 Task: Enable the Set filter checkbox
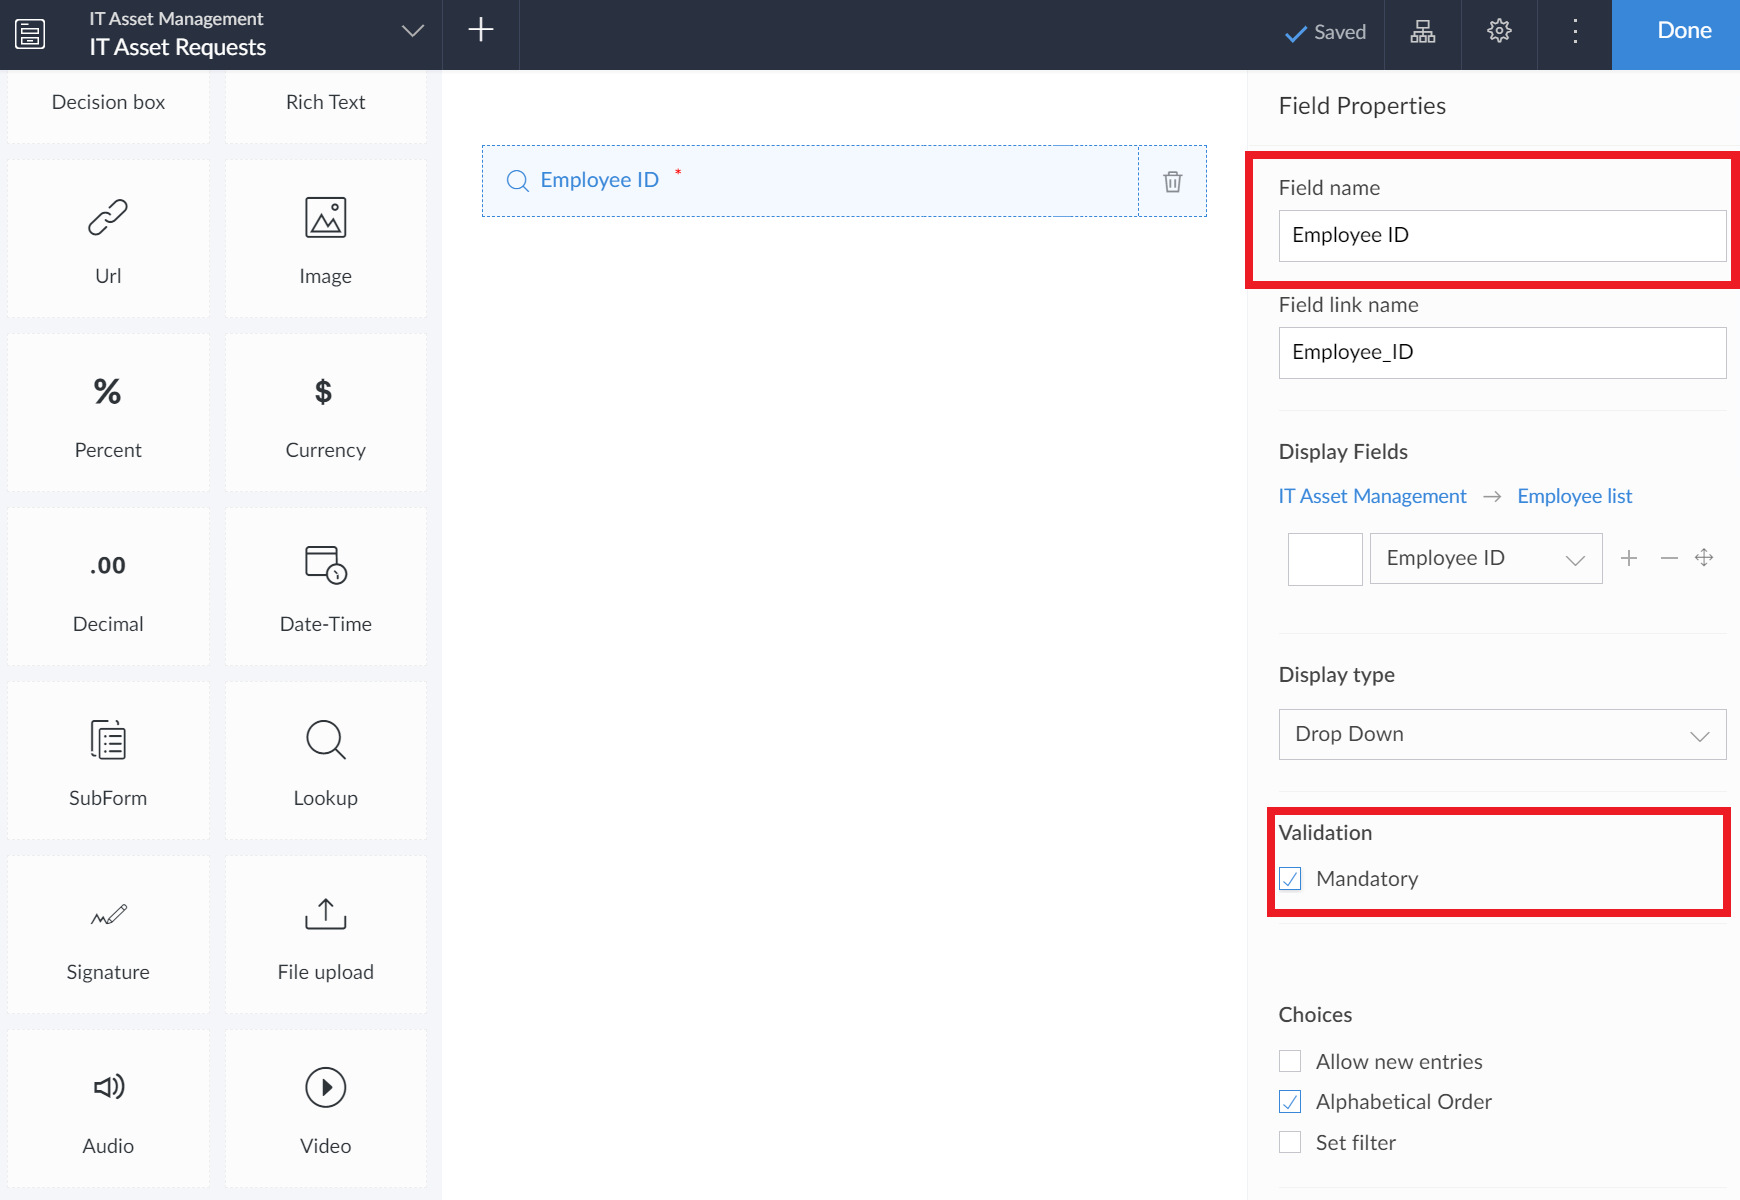(1290, 1142)
